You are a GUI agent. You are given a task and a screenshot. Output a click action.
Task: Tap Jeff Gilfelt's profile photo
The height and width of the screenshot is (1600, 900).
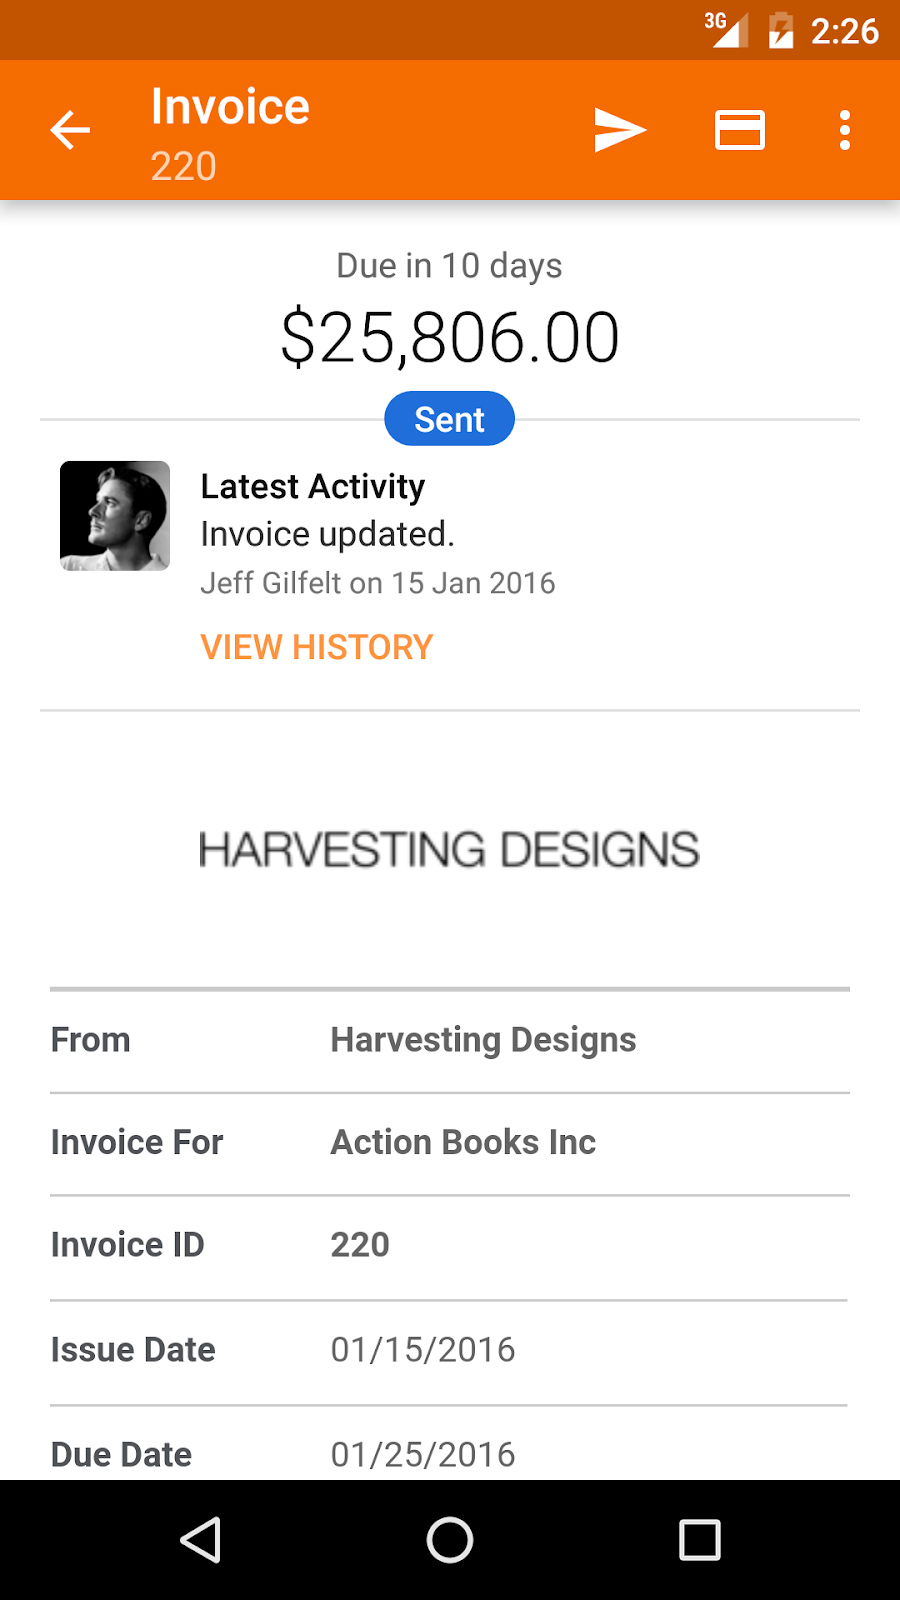tap(115, 516)
